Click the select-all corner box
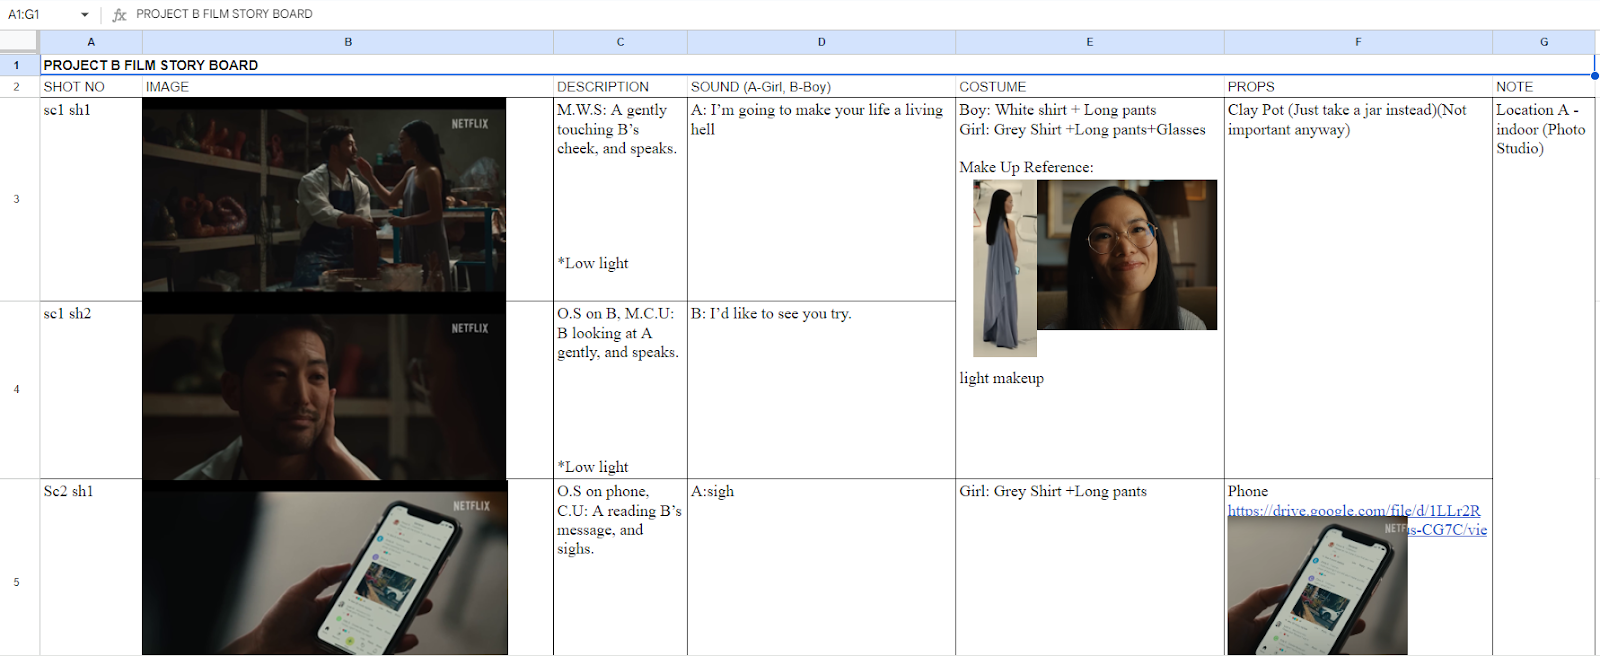Viewport: 1600px width, 656px height. (19, 42)
